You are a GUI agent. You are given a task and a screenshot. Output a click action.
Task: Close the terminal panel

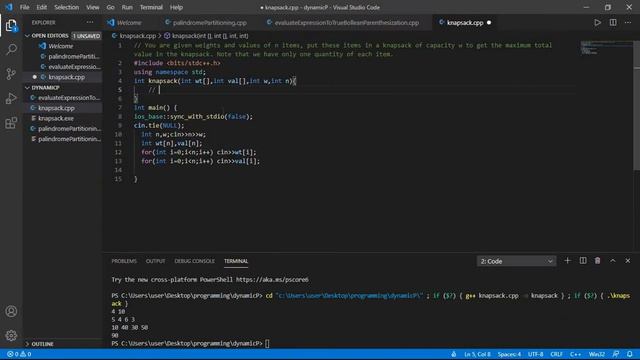628,261
